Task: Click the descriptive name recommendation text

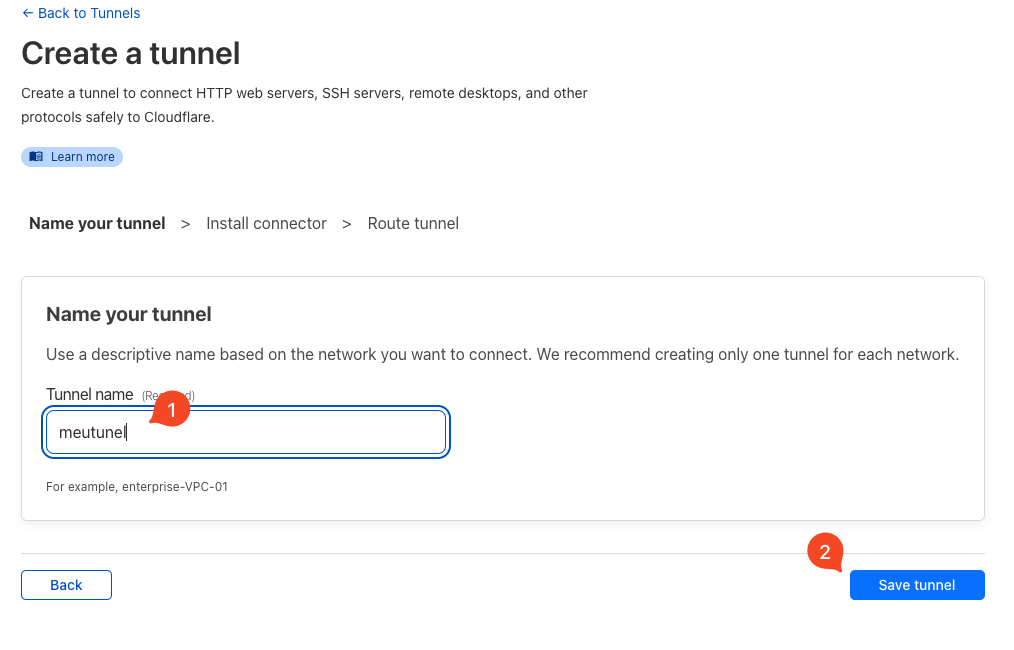Action: (502, 355)
